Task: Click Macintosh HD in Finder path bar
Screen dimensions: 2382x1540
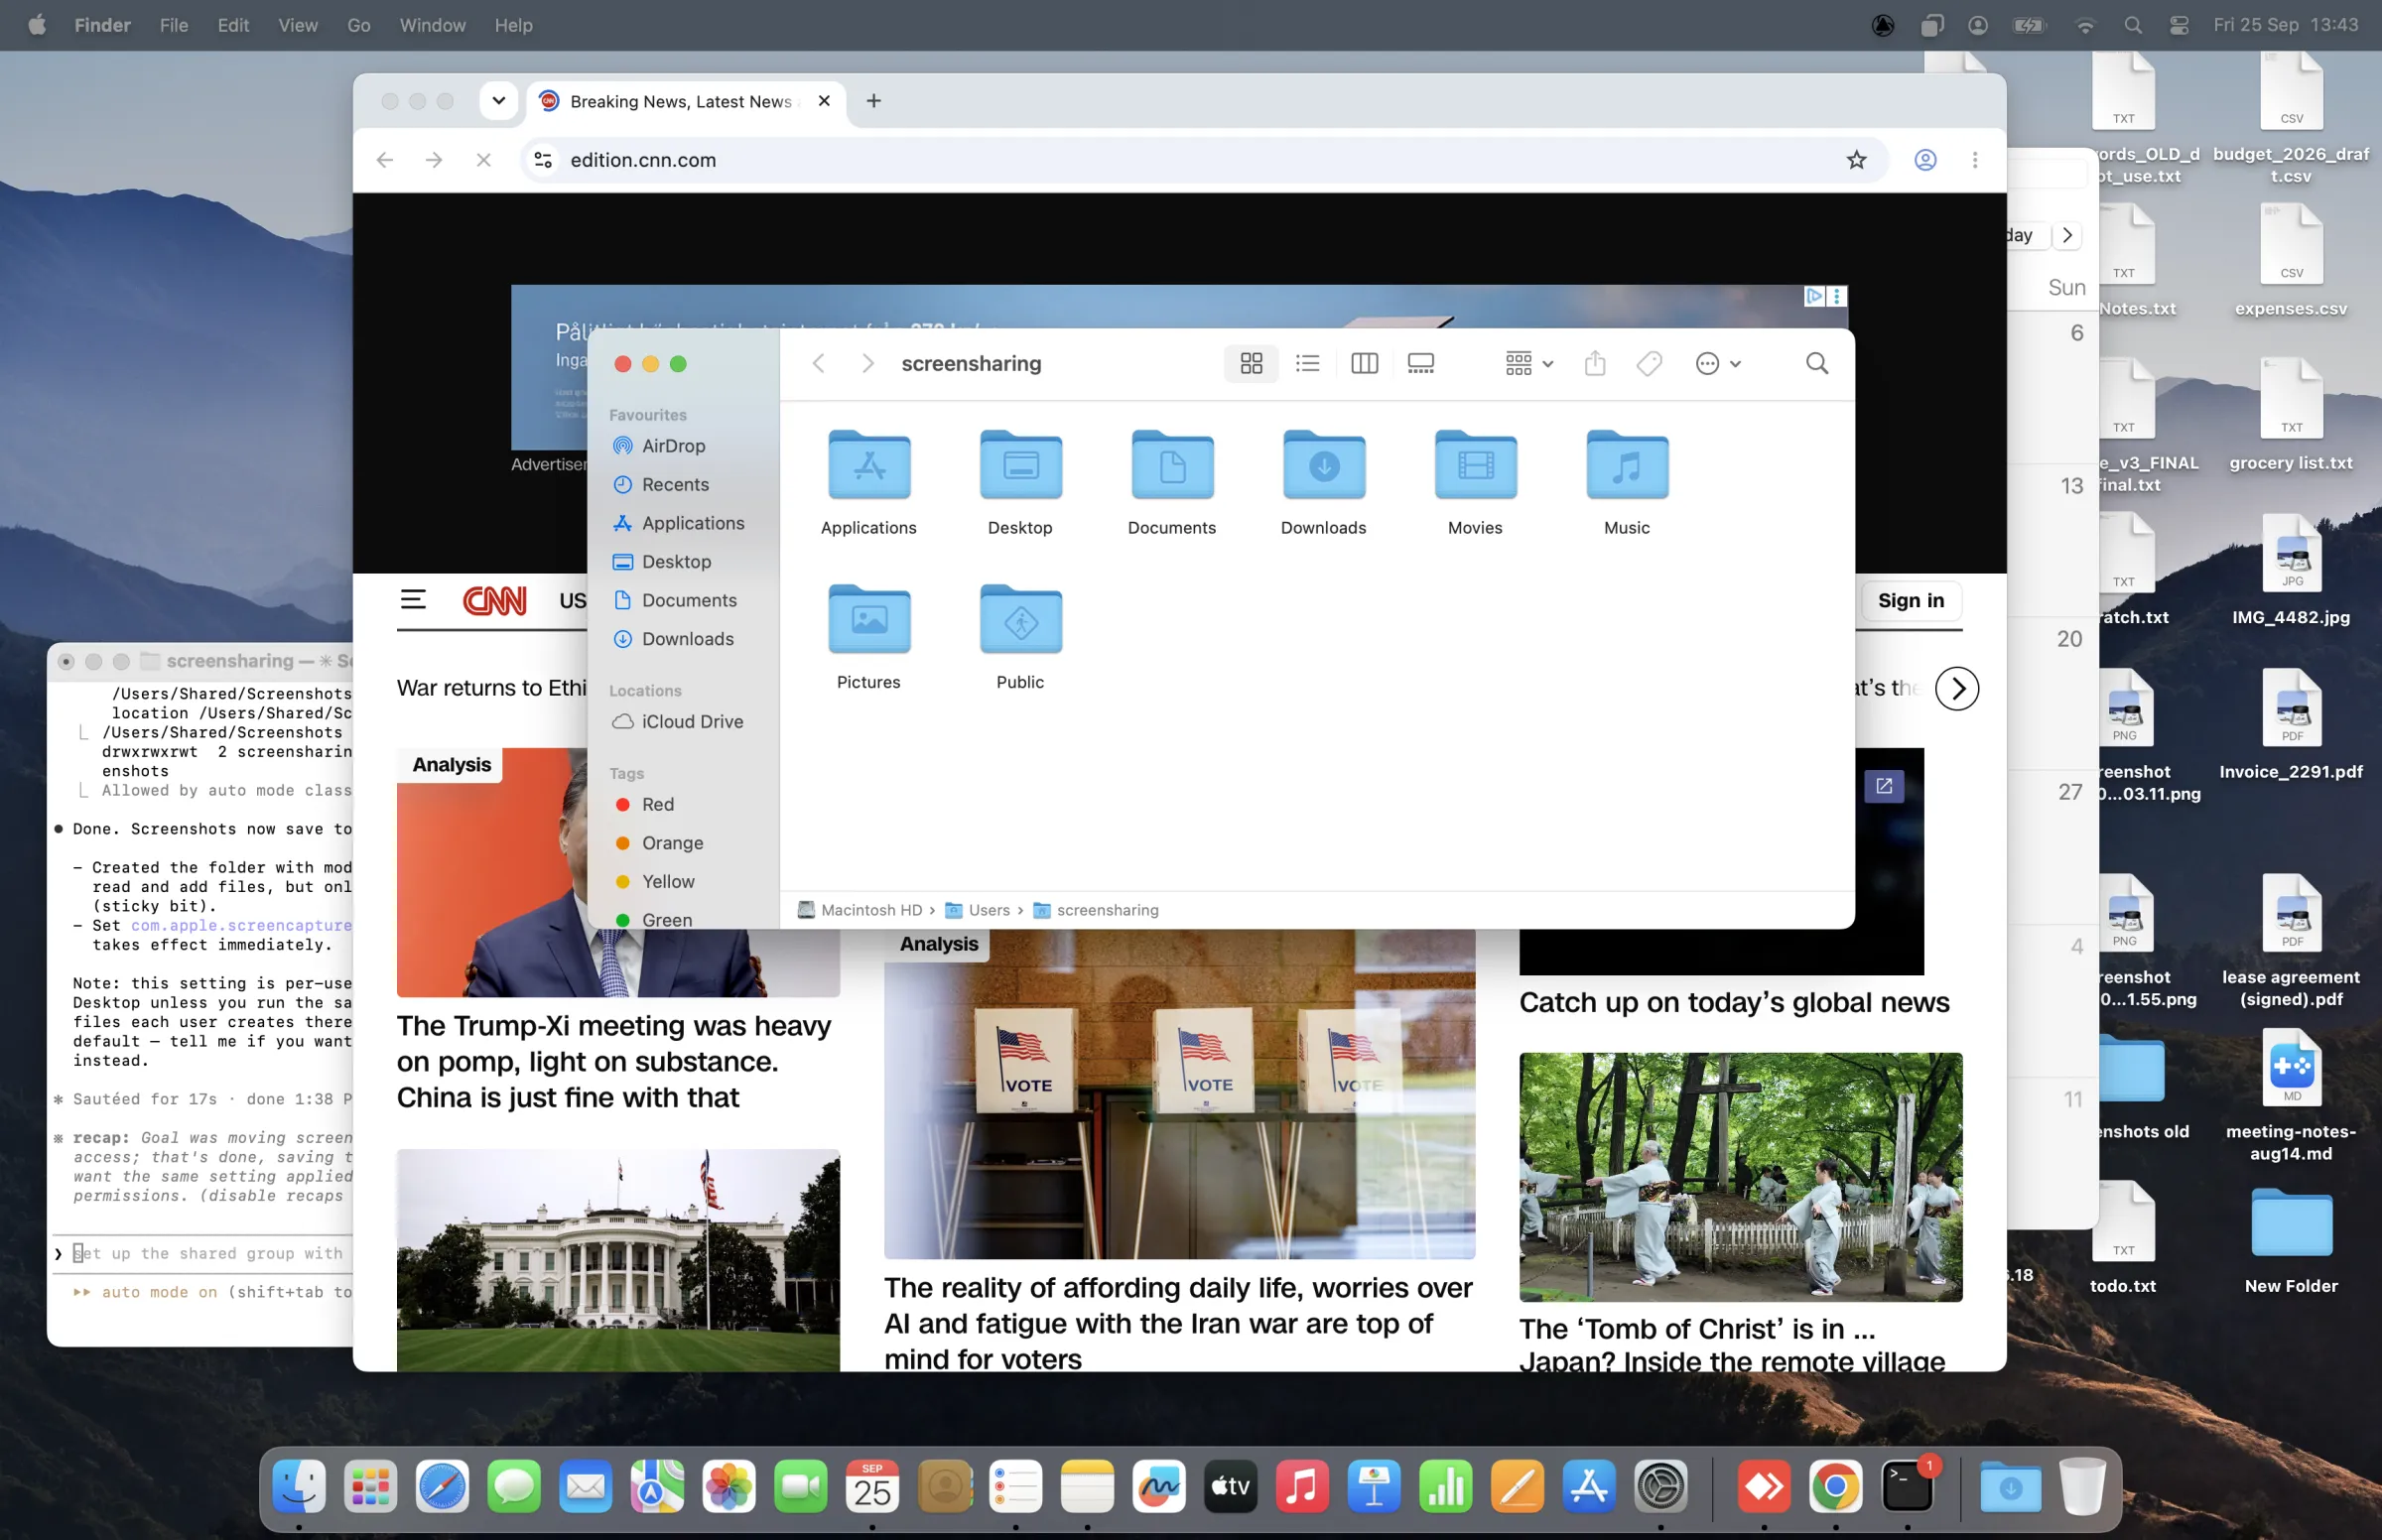Action: (860, 910)
